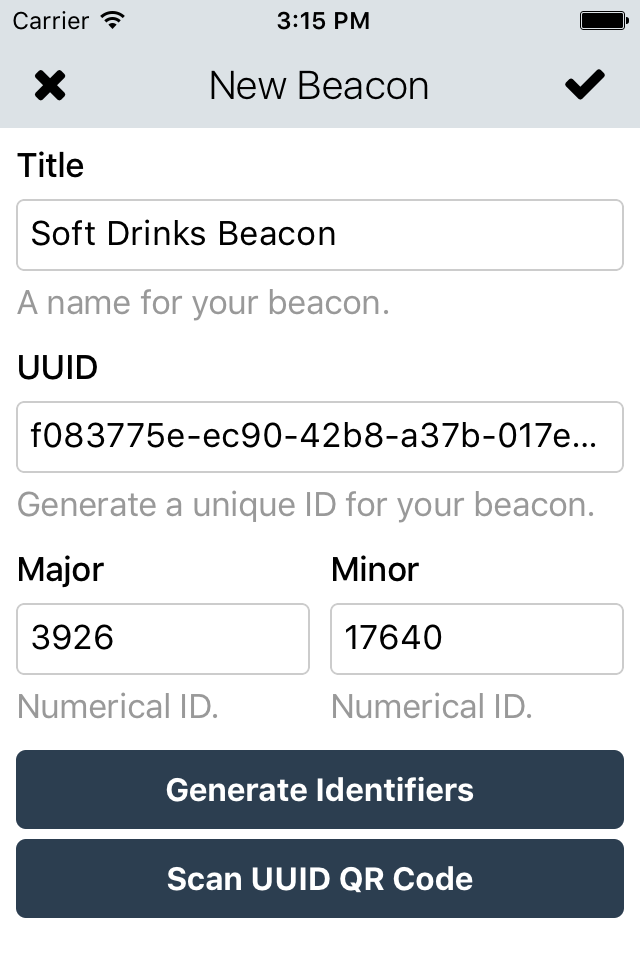
Task: Confirm the beacon with the checkmark icon
Action: [x=584, y=84]
